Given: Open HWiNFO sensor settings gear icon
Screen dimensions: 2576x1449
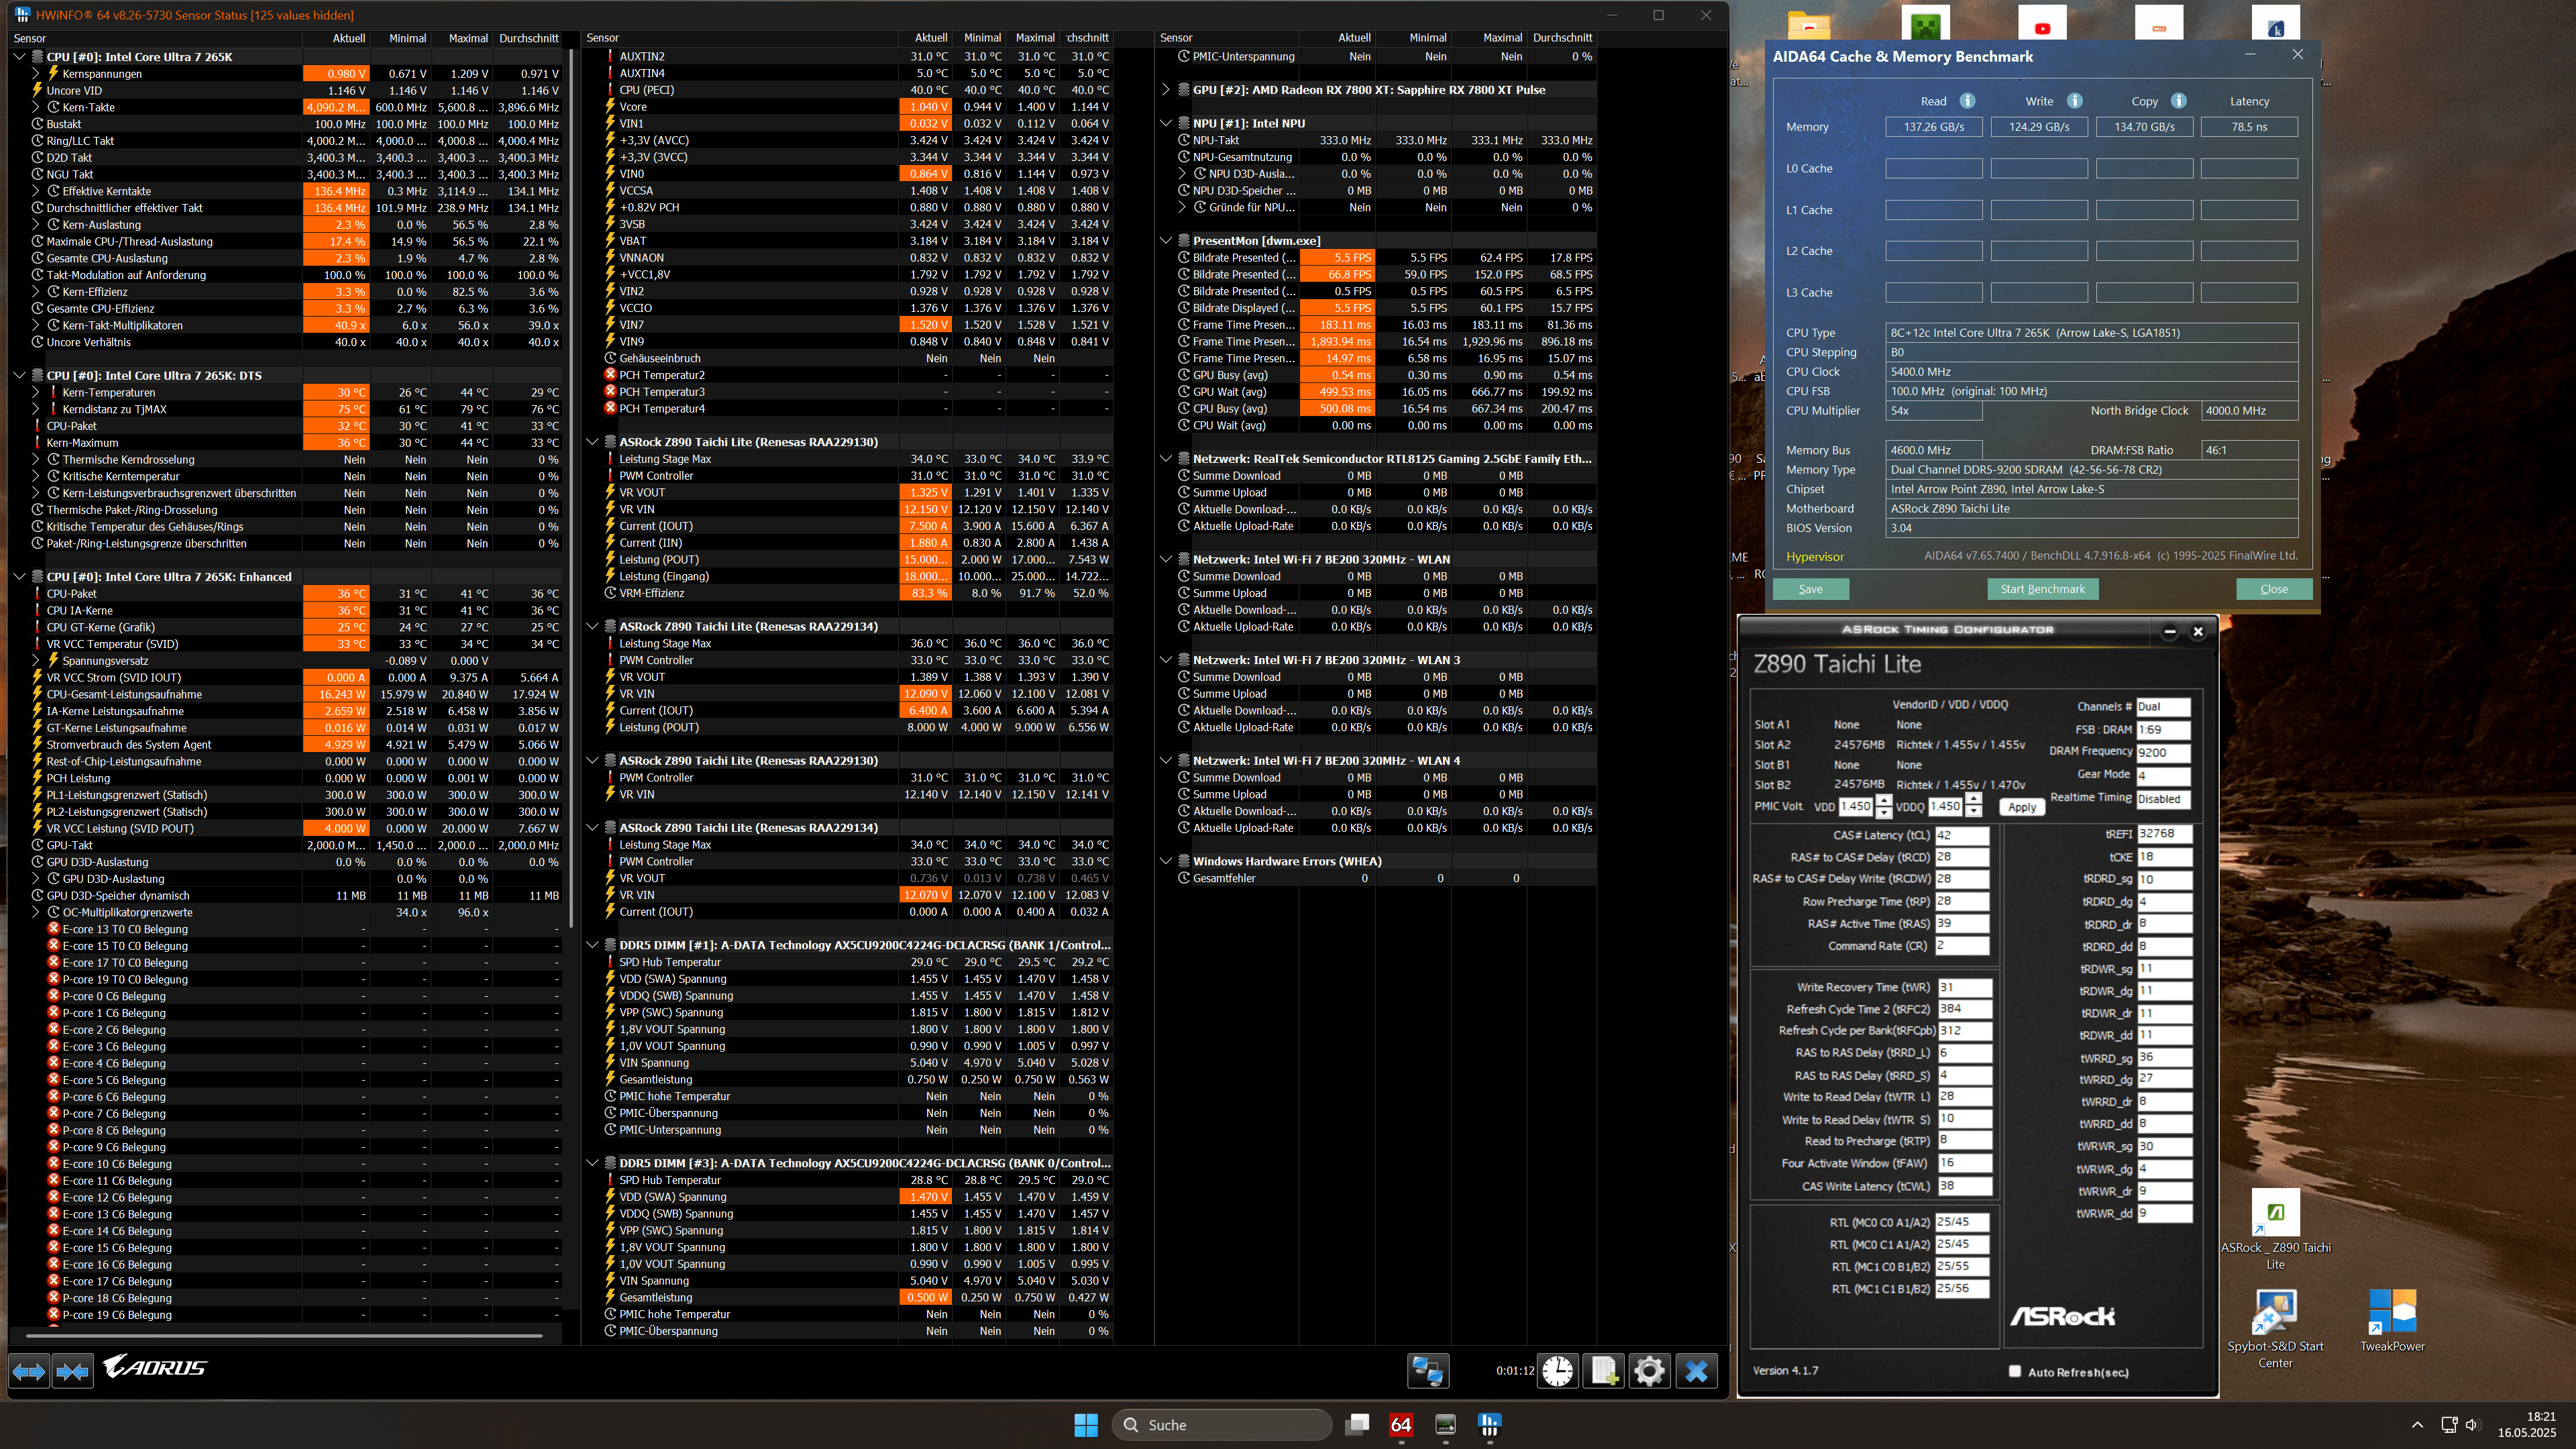Looking at the screenshot, I should 1649,1371.
